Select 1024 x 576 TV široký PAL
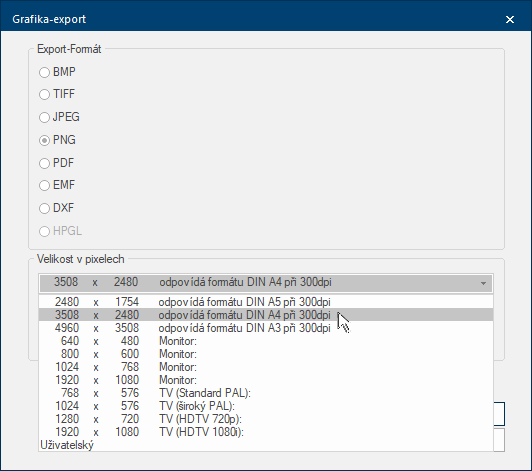The width and height of the screenshot is (532, 471). pos(266,406)
